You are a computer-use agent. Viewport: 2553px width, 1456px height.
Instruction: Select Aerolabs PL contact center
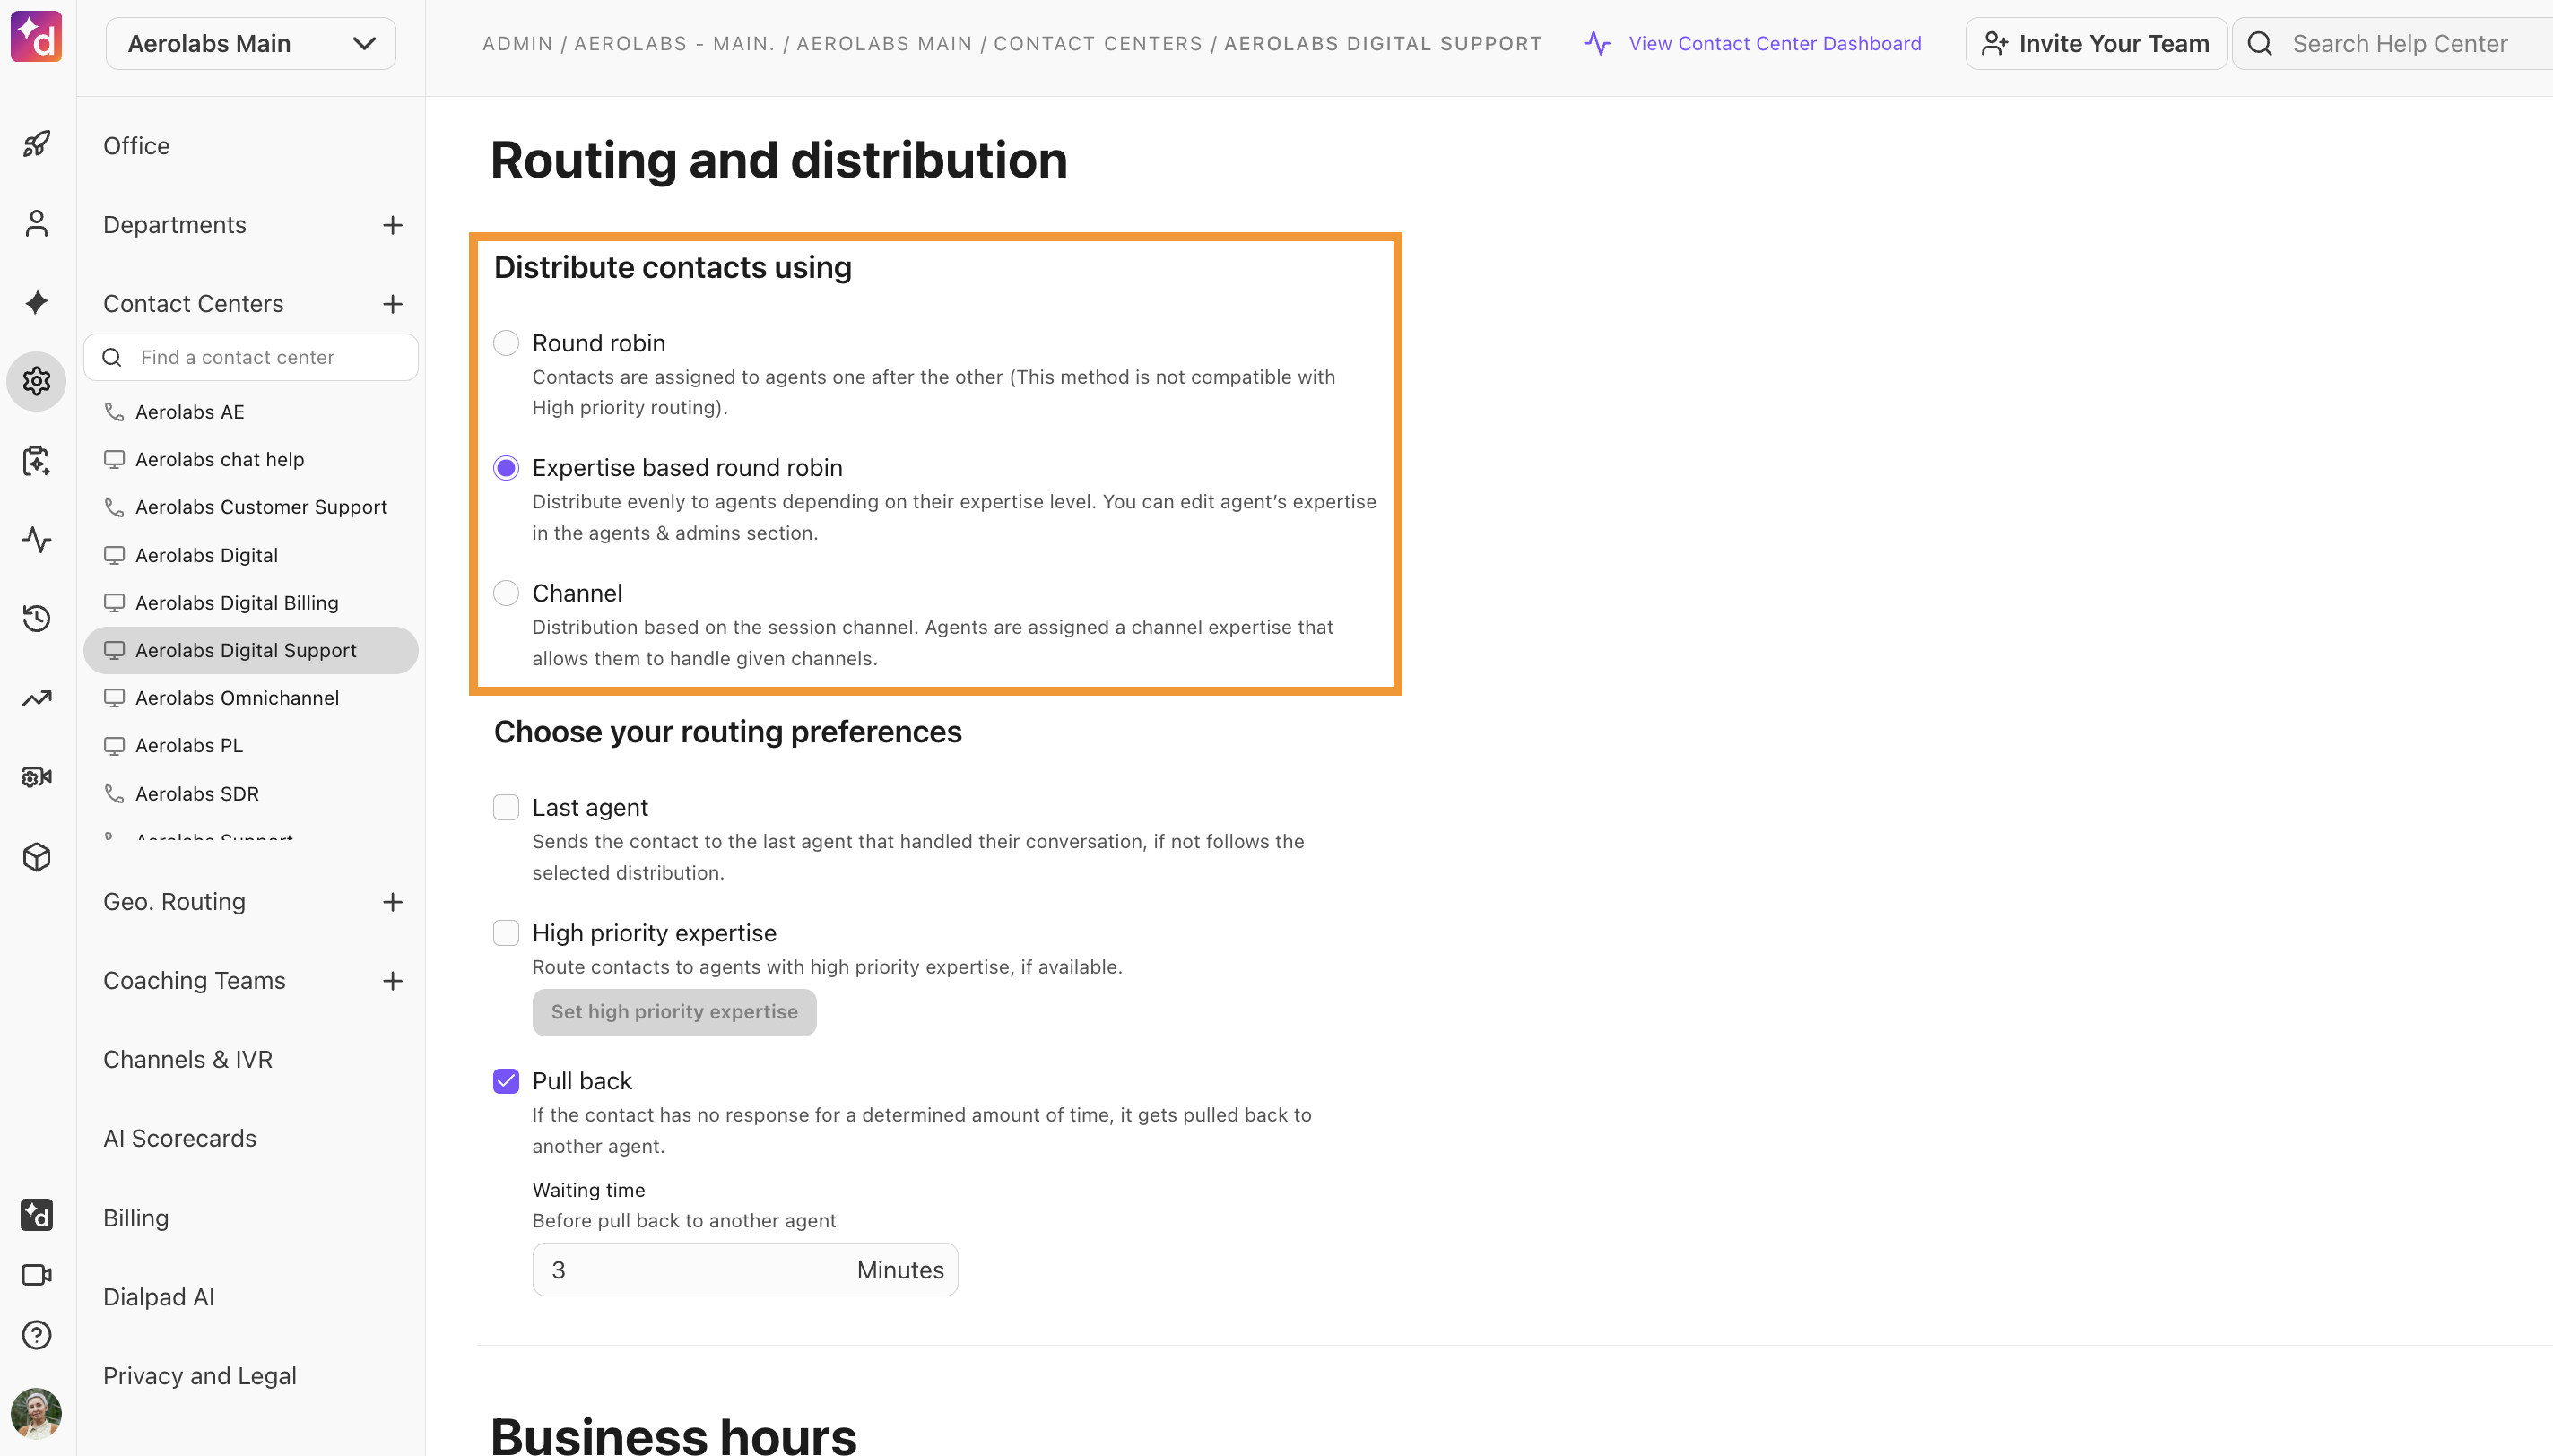[x=251, y=746]
